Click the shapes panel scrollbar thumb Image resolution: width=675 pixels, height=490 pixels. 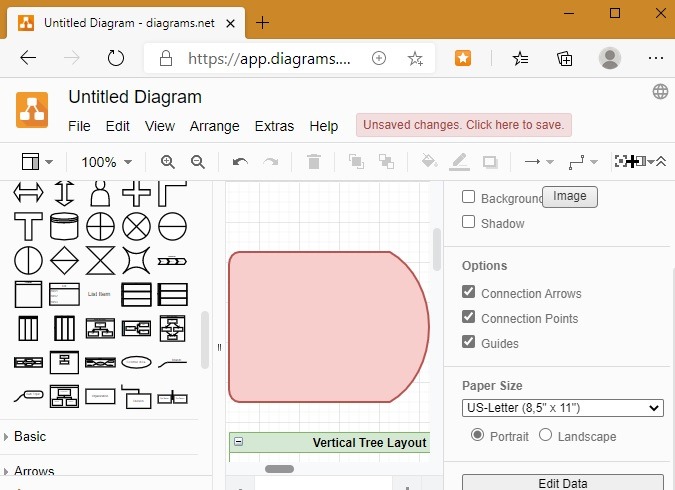click(x=205, y=340)
